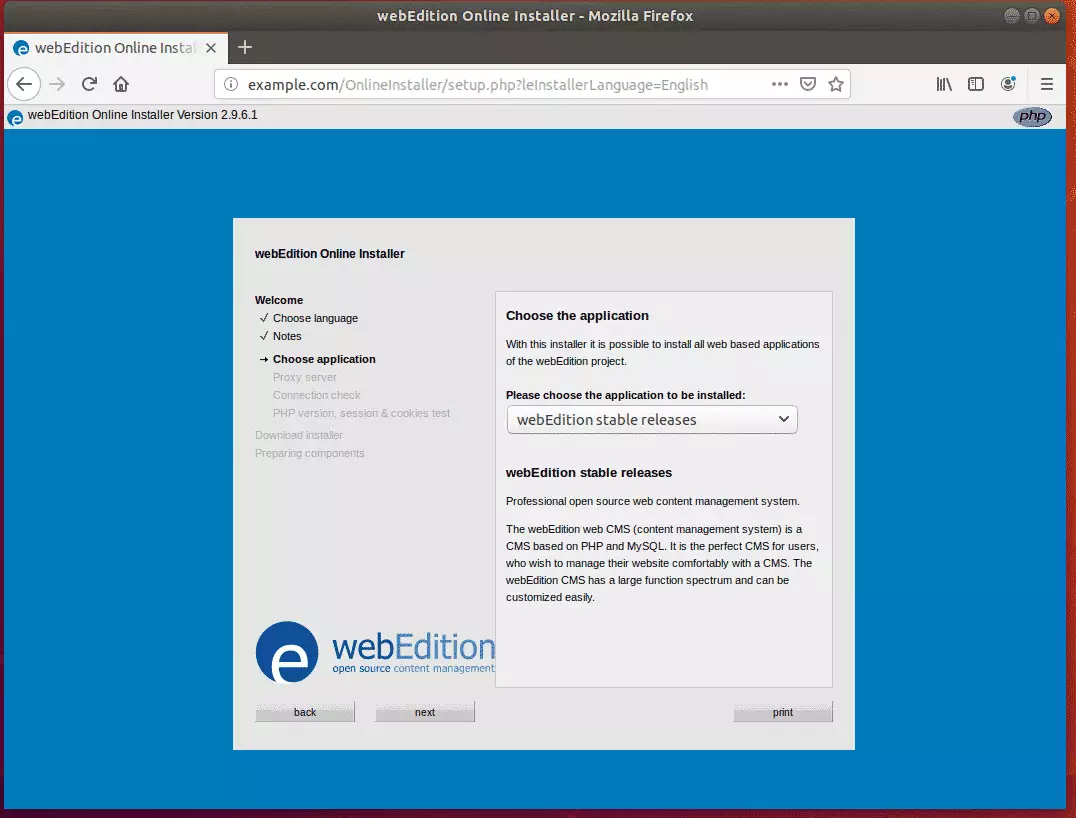Click the Download installer step
The image size is (1076, 818).
pos(299,435)
